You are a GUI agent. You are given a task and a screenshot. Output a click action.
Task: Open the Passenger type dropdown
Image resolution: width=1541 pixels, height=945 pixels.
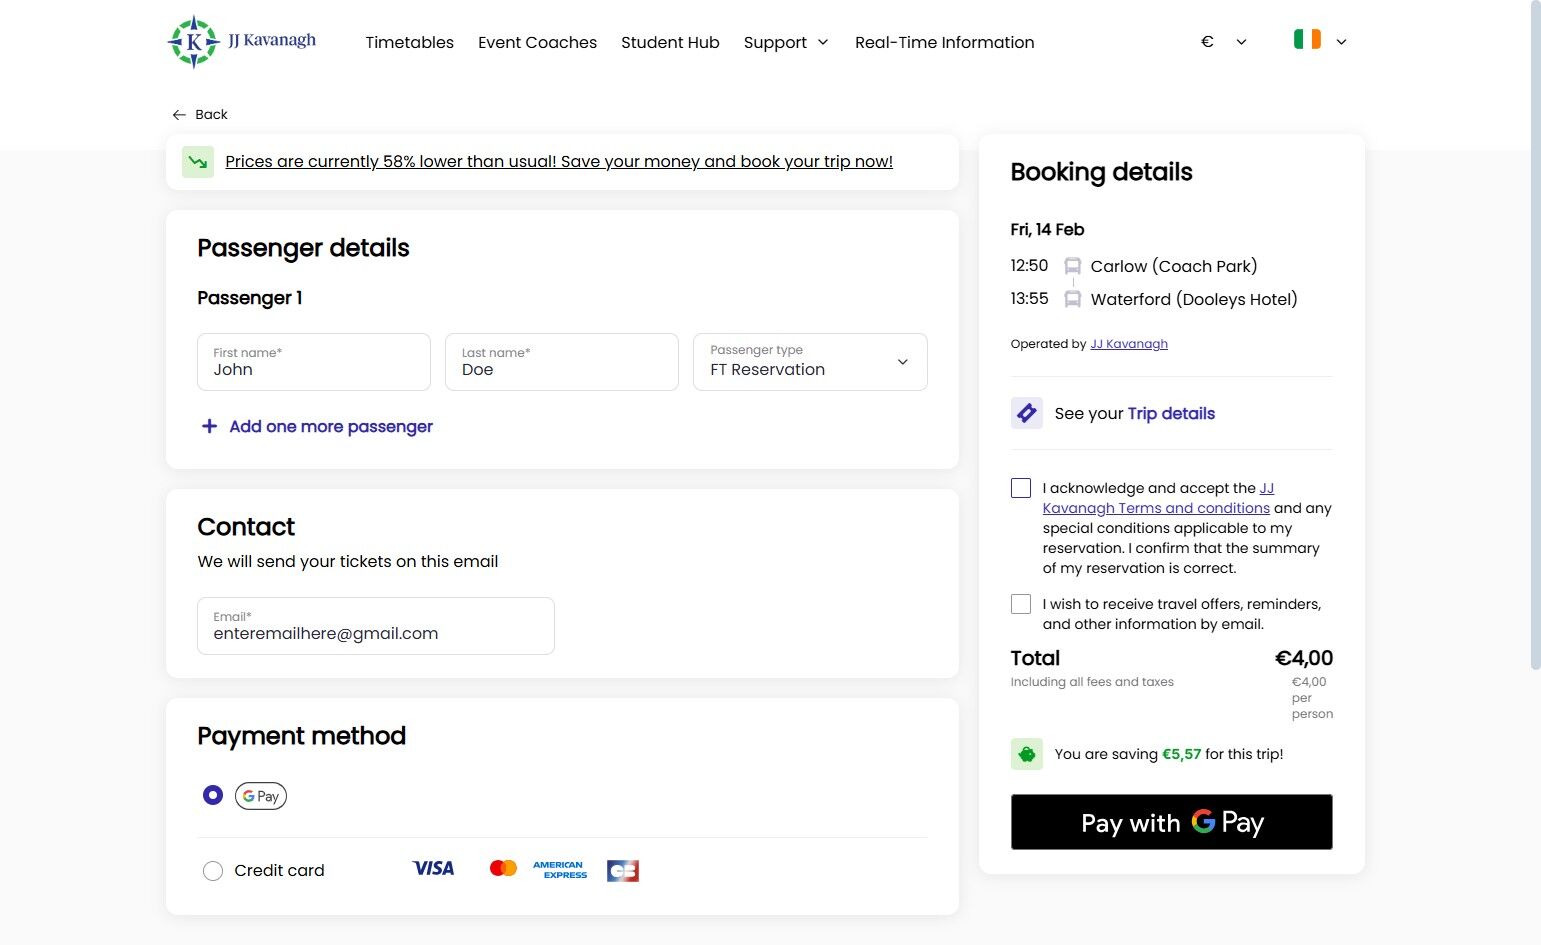tap(810, 362)
